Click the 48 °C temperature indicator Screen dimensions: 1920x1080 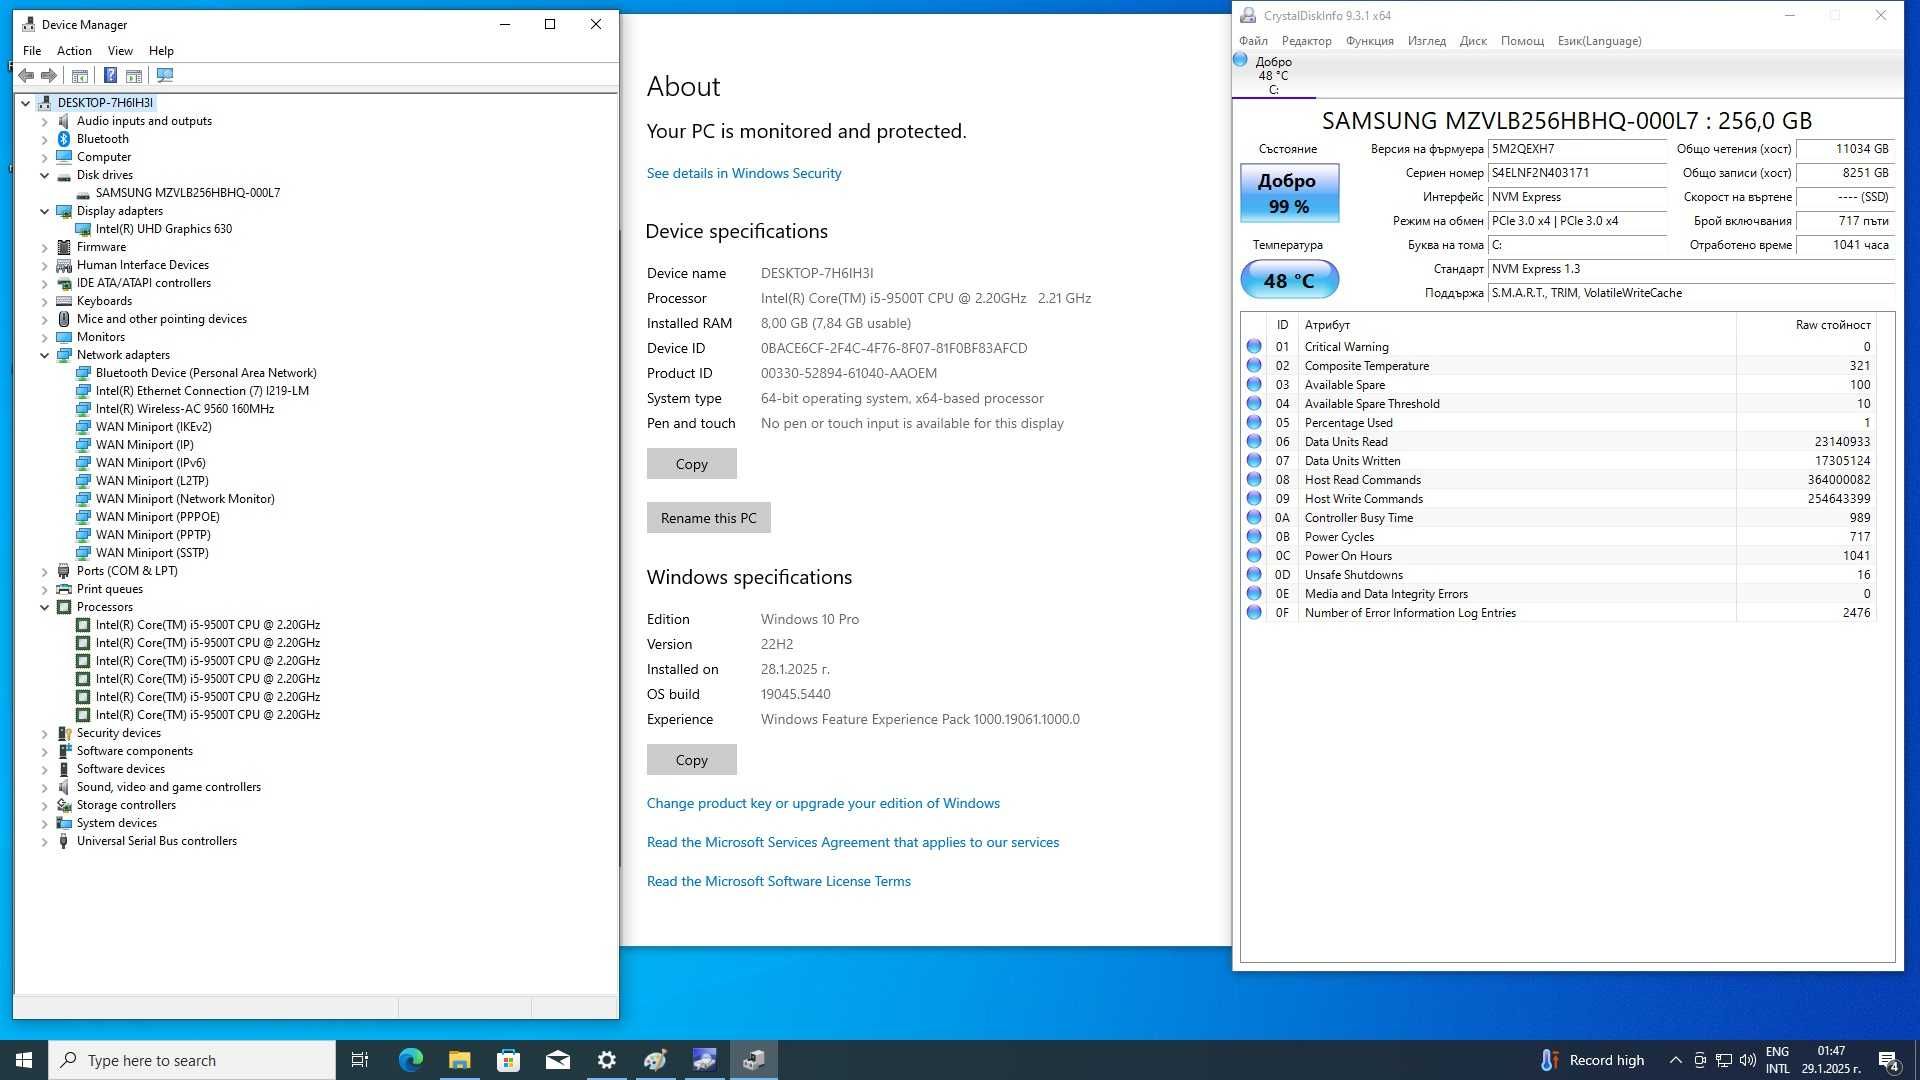[x=1289, y=280]
